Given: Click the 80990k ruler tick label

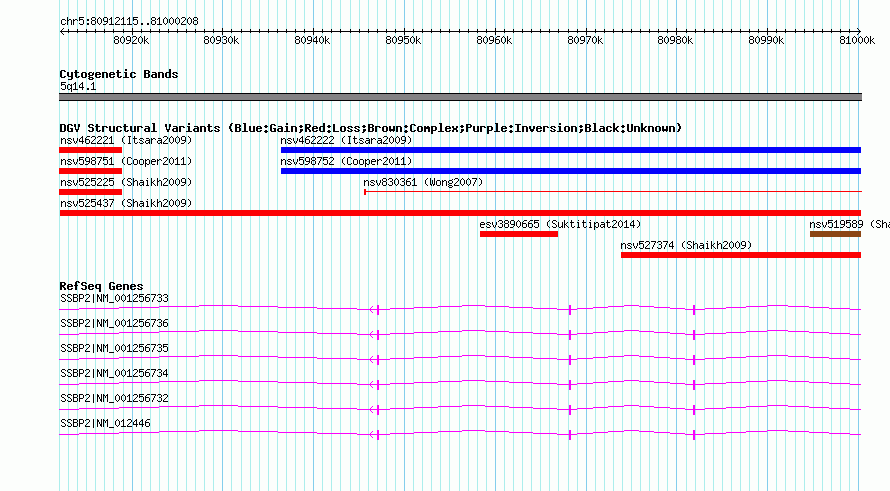Looking at the screenshot, I should pos(766,40).
